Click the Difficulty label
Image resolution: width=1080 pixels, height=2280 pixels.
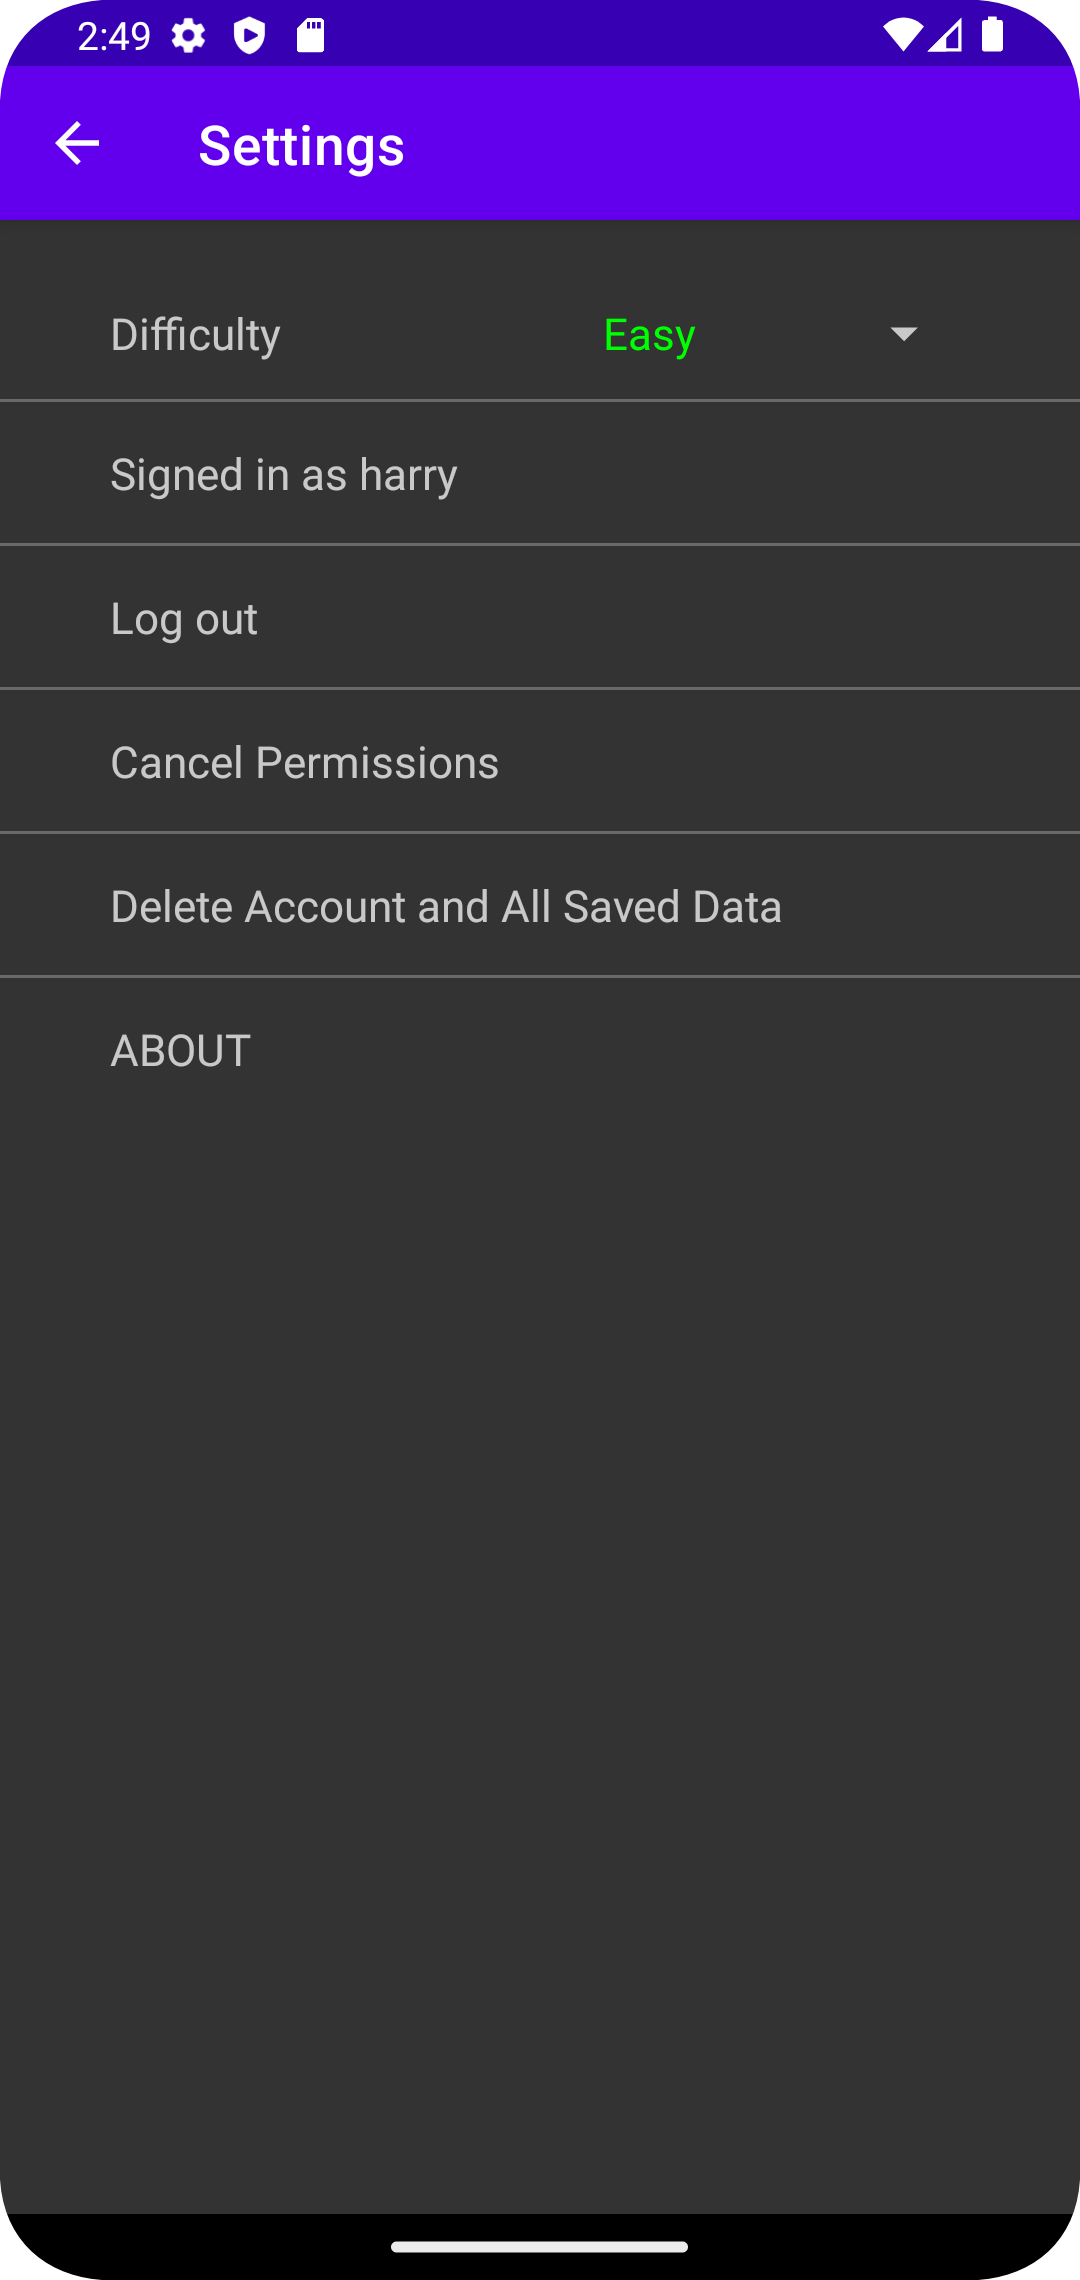point(196,335)
